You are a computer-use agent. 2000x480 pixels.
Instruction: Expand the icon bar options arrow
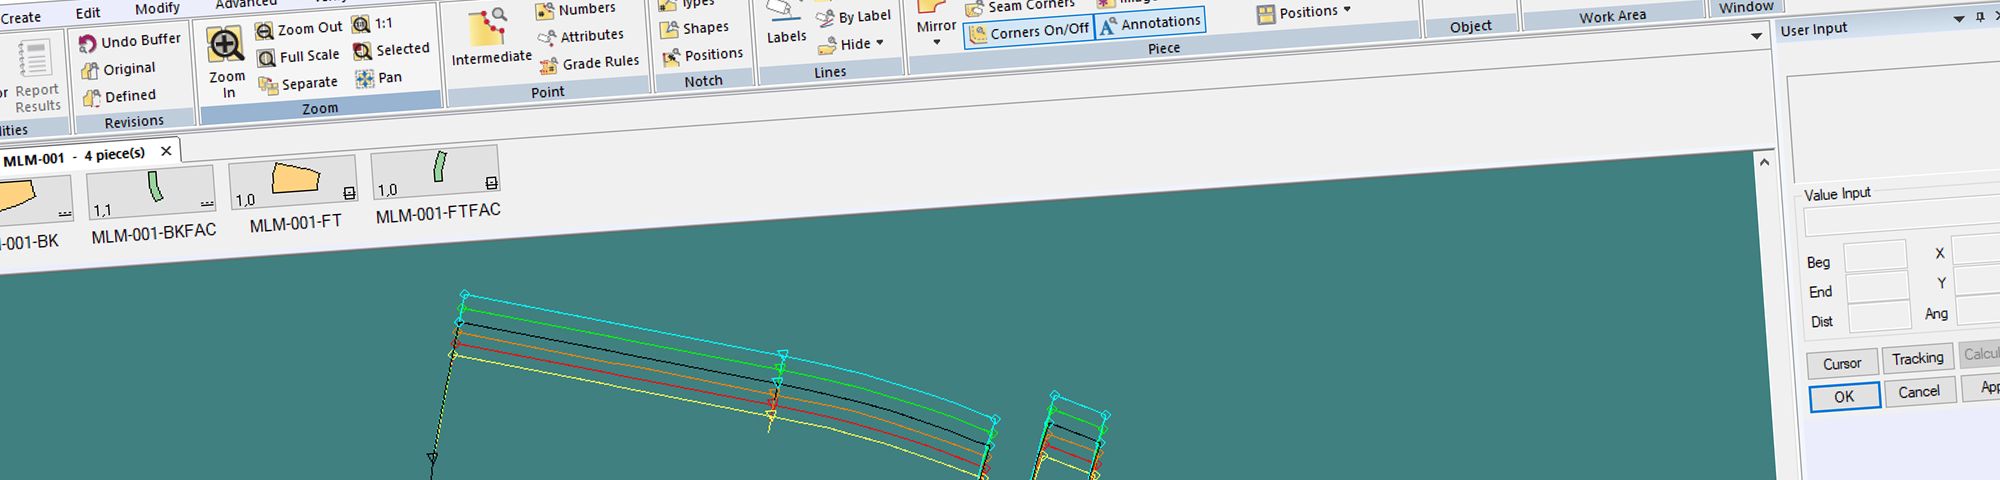[x=1756, y=37]
